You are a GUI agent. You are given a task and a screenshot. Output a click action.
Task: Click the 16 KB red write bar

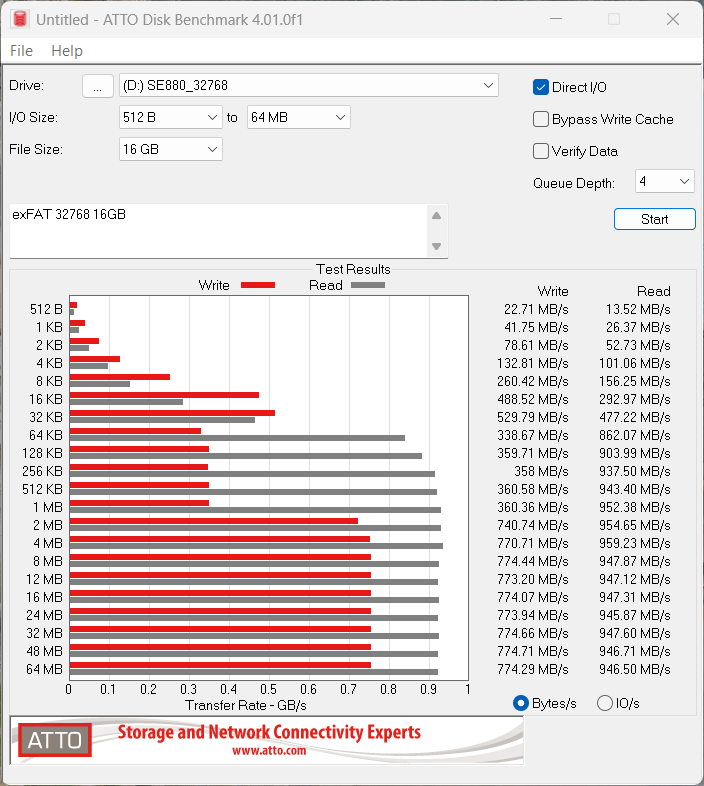tap(164, 395)
